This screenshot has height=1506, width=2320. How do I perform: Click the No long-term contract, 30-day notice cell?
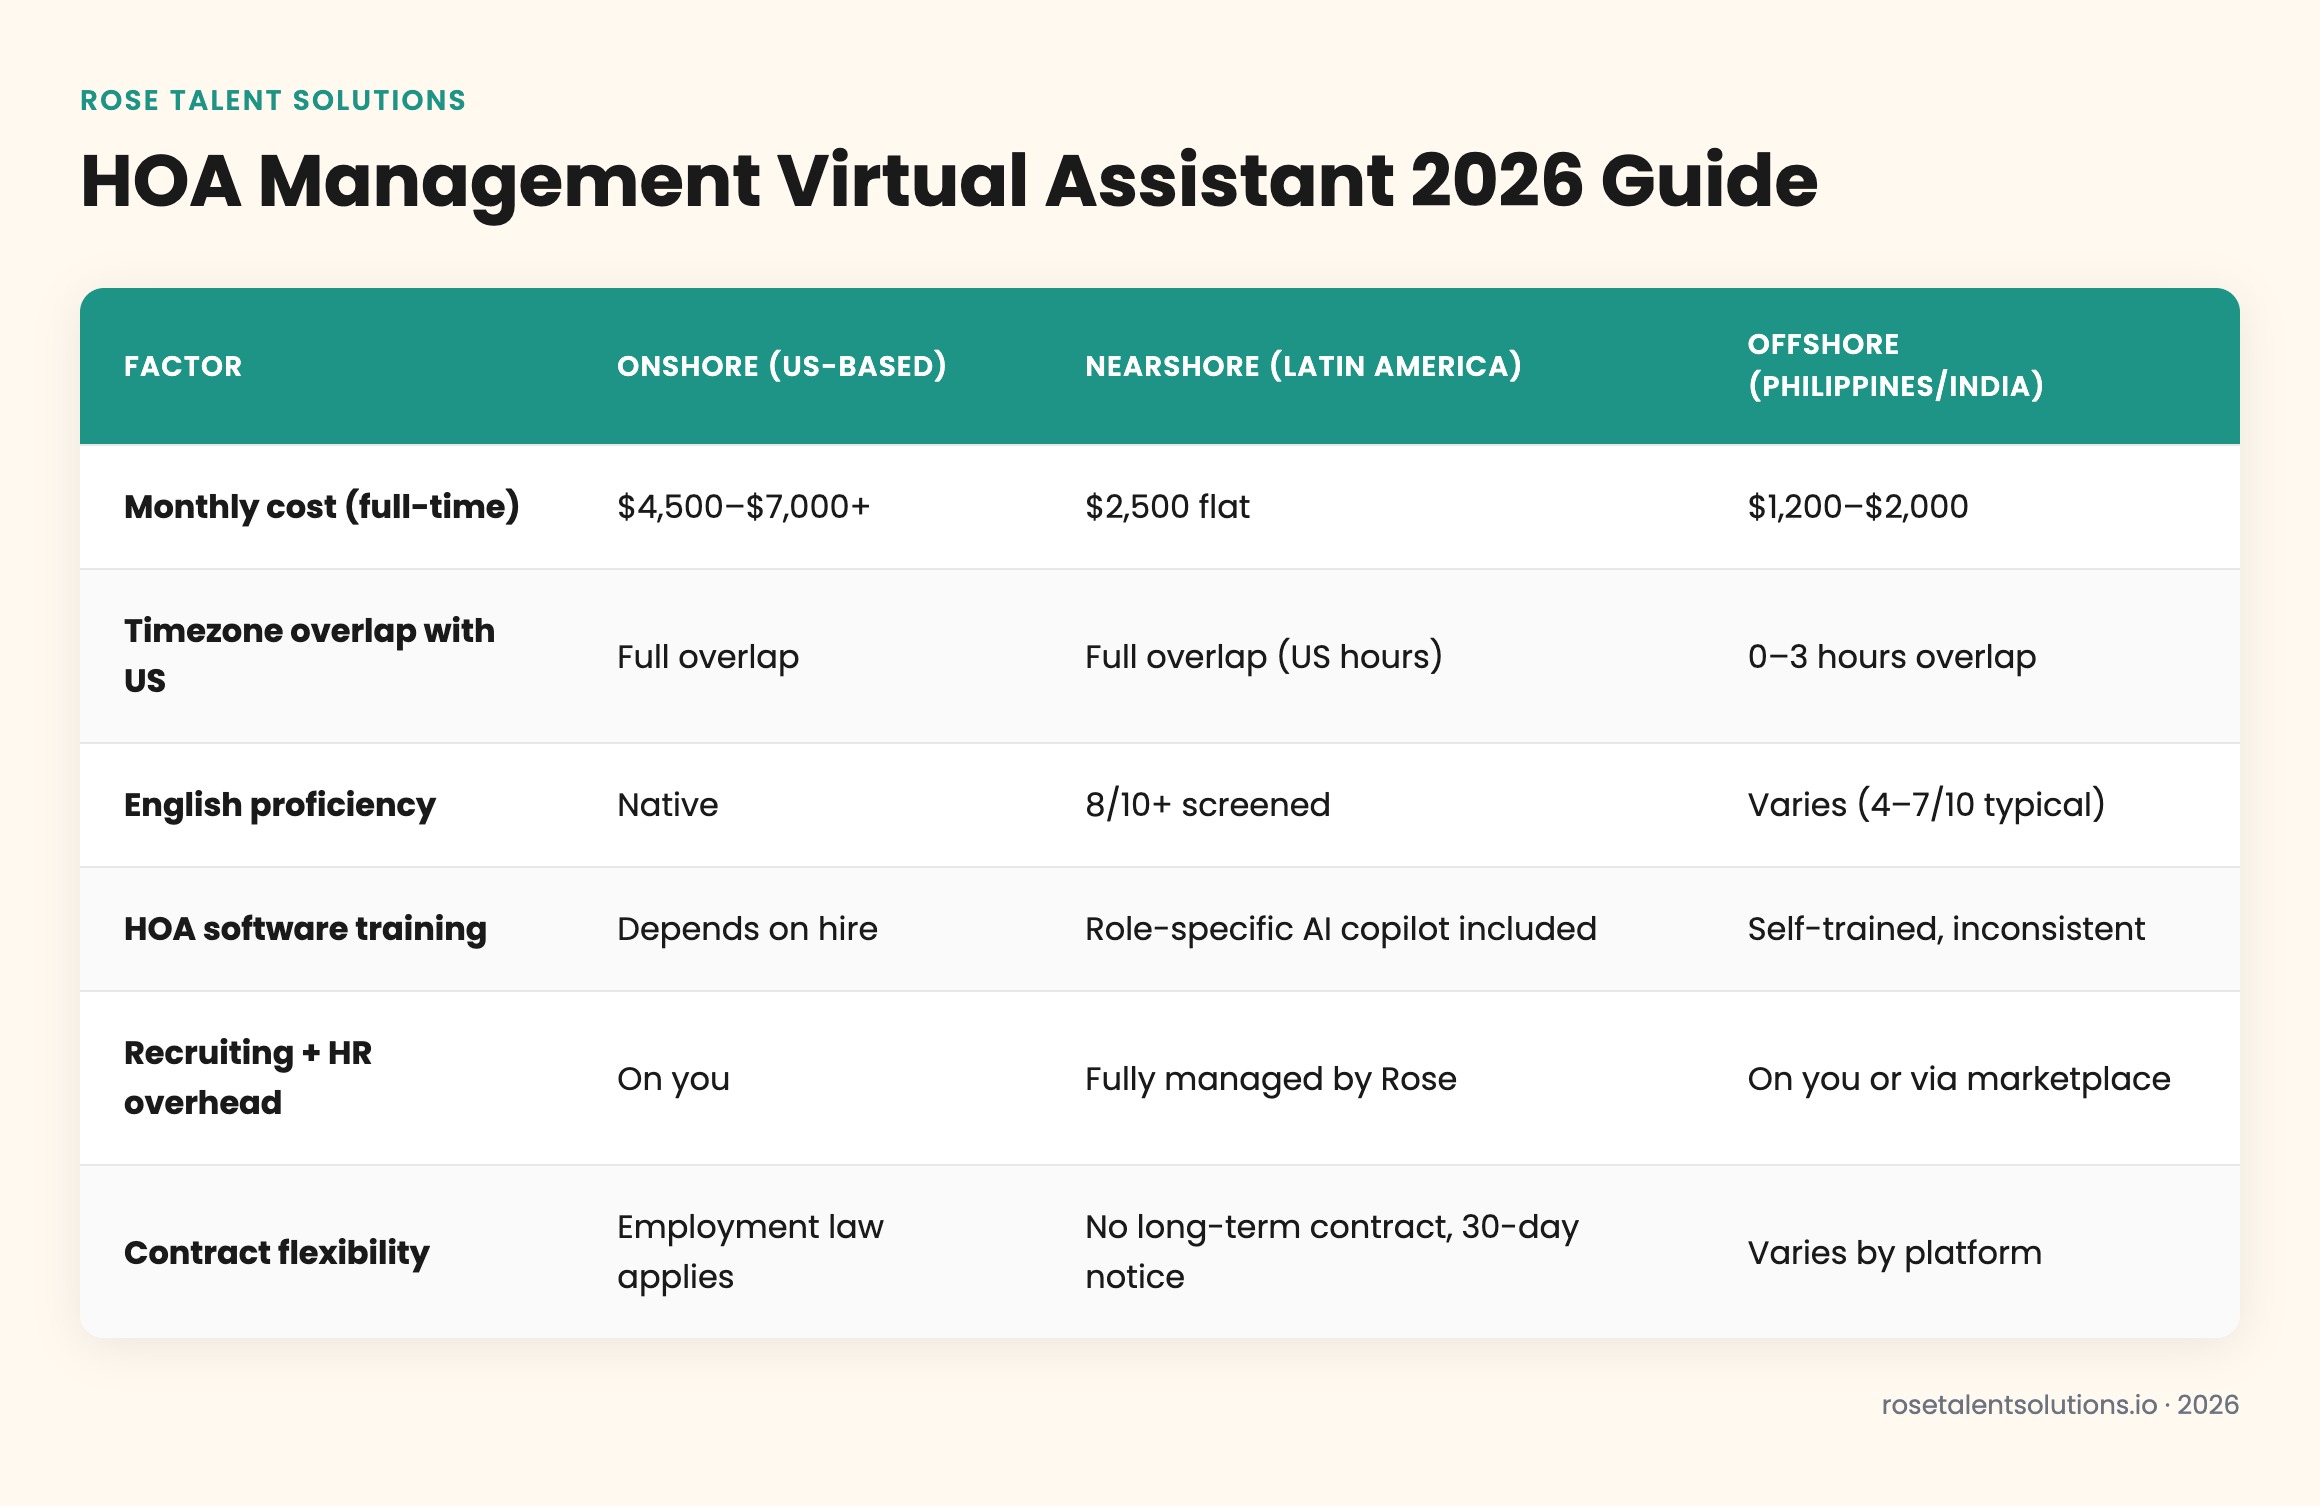coord(1333,1252)
